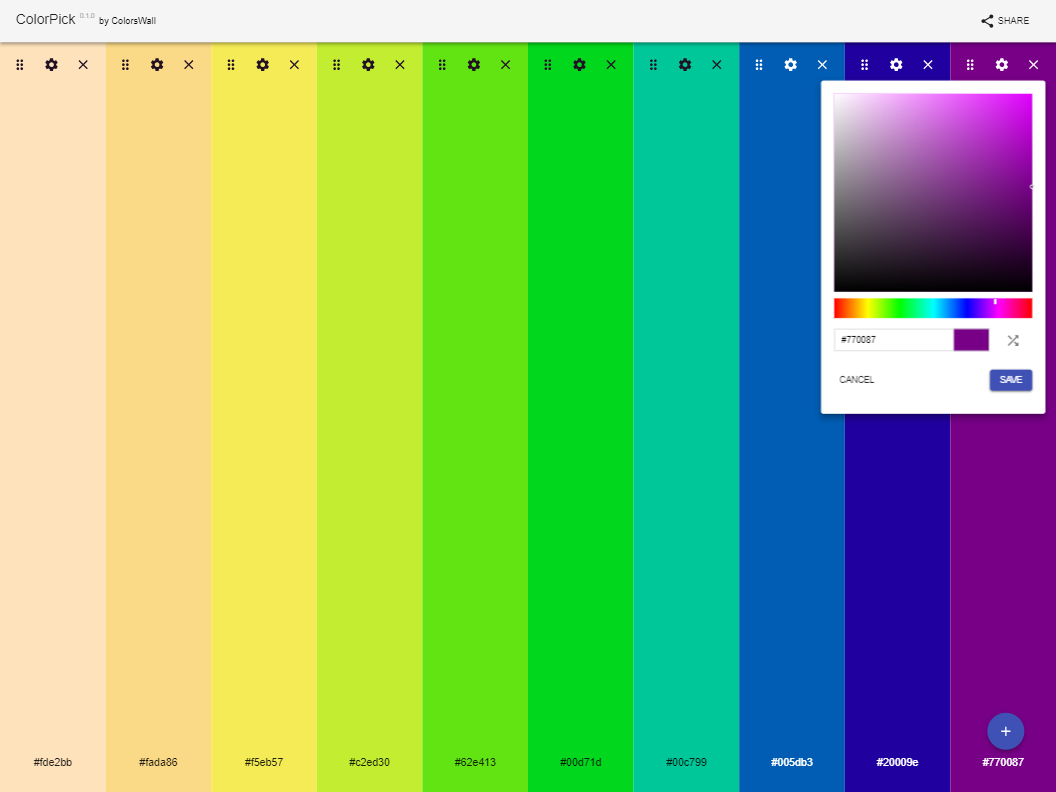
Task: Pick a shade in the saturation gradient area
Action: [x=933, y=190]
